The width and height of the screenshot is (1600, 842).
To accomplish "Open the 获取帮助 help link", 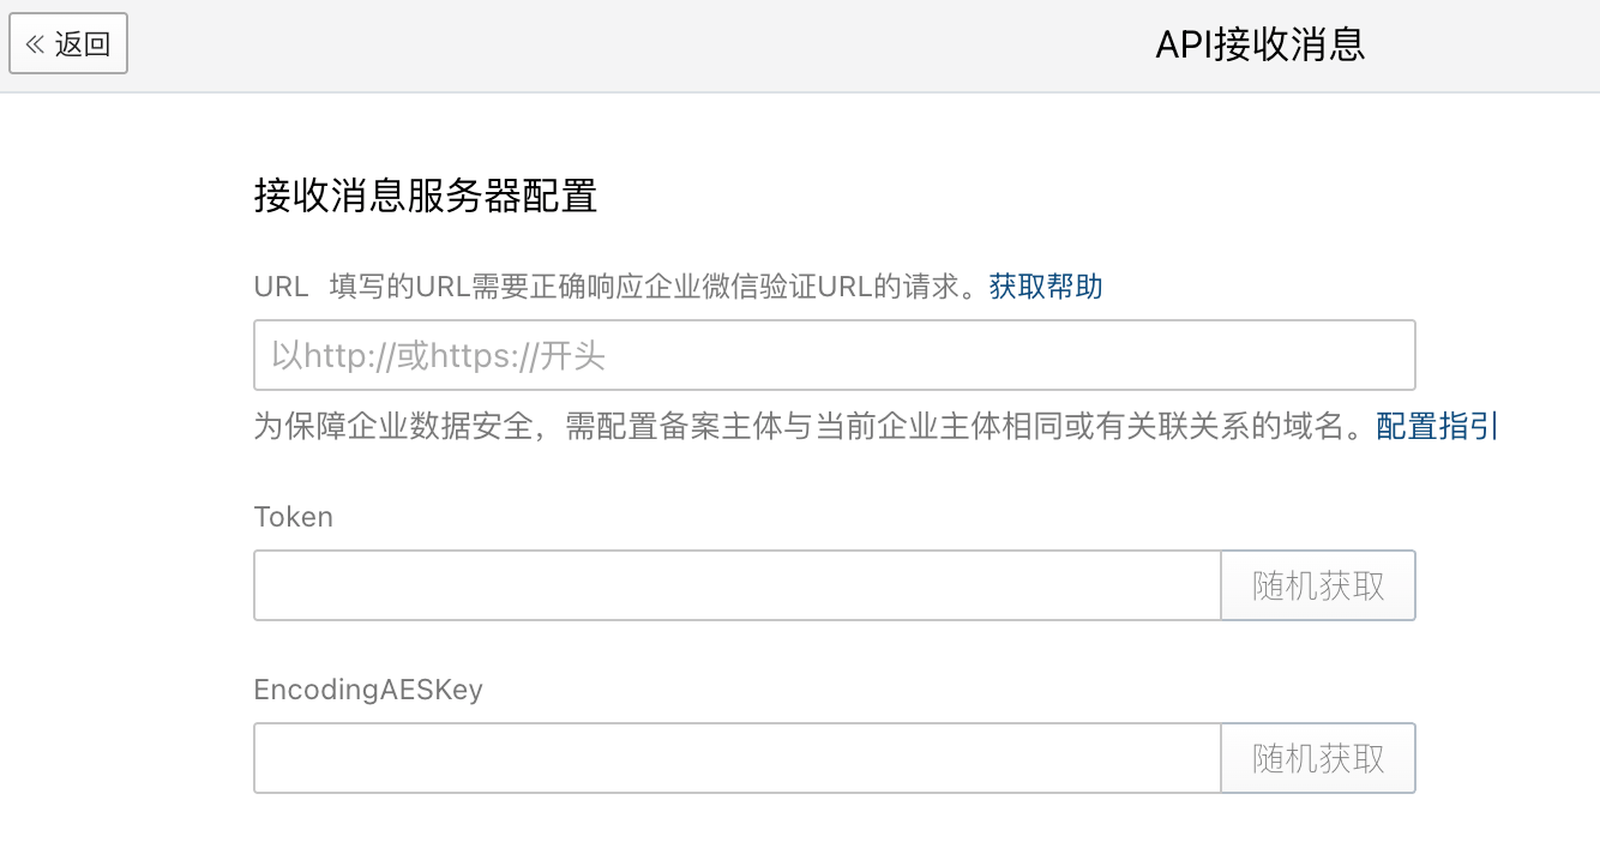I will coord(1045,287).
